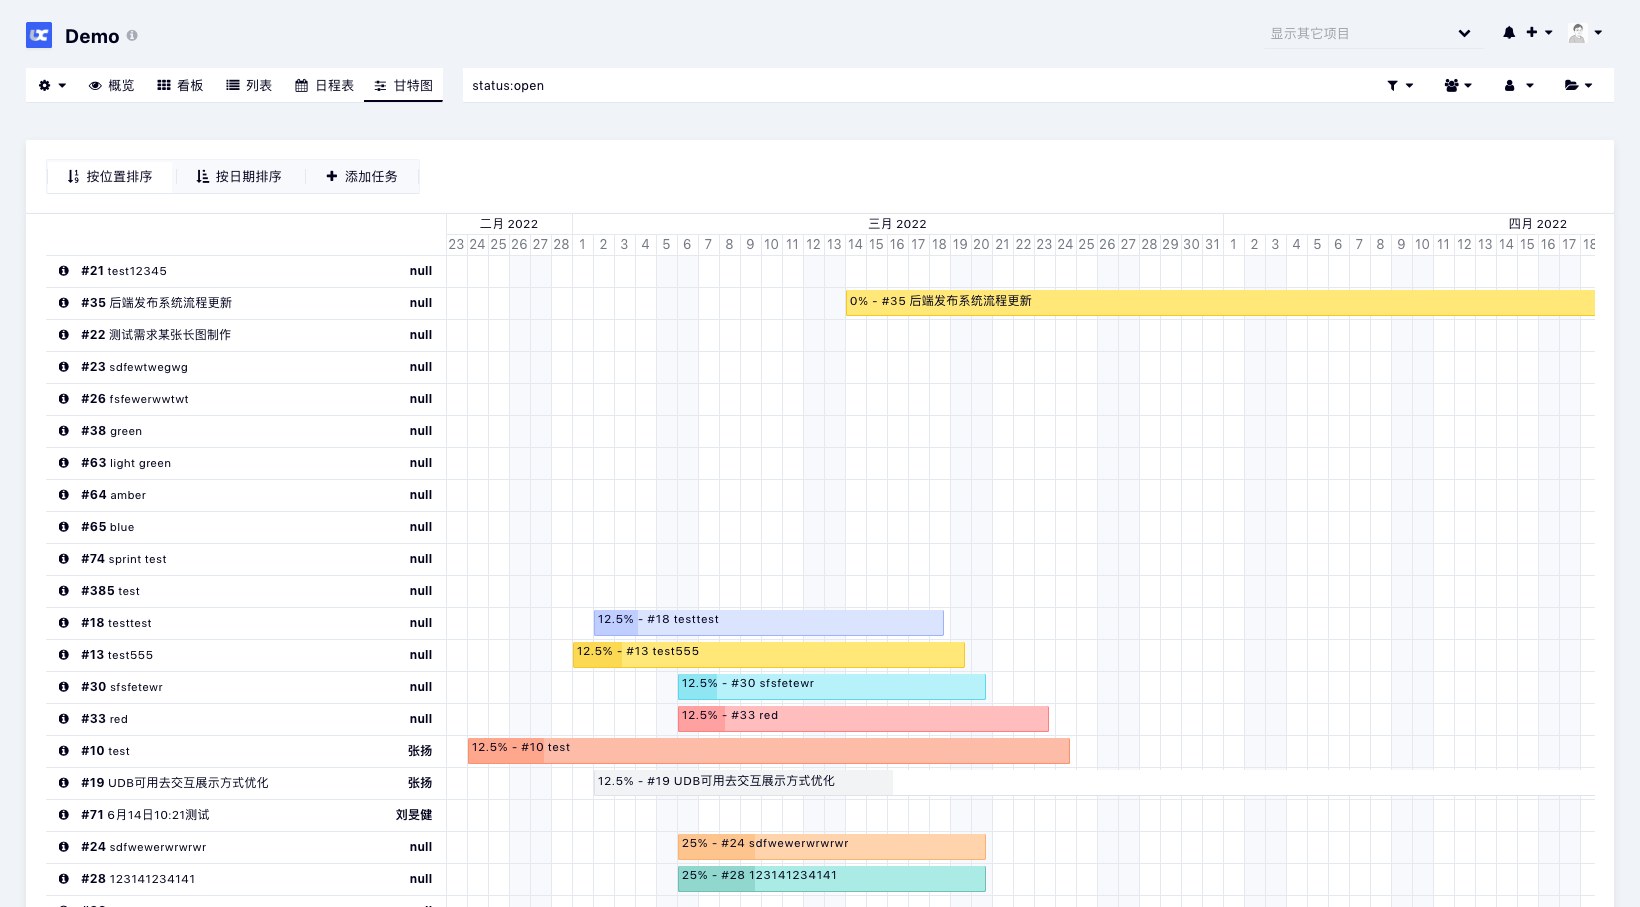Click info icon for #18 testtest
1640x907 pixels.
pyautogui.click(x=63, y=623)
